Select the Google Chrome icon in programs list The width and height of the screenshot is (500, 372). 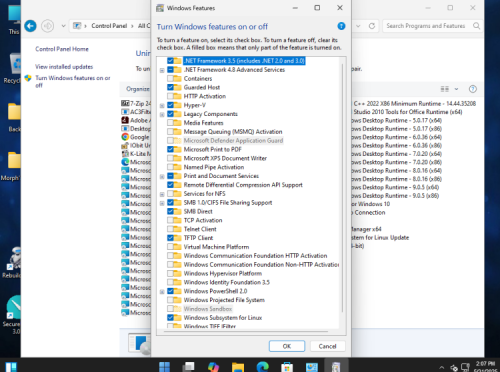point(125,137)
